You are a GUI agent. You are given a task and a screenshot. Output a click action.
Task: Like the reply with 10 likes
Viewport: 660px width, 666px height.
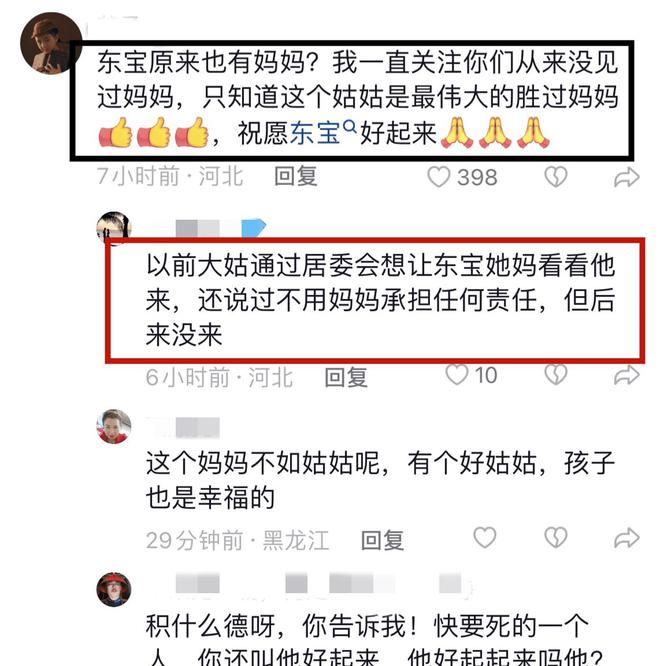[457, 375]
